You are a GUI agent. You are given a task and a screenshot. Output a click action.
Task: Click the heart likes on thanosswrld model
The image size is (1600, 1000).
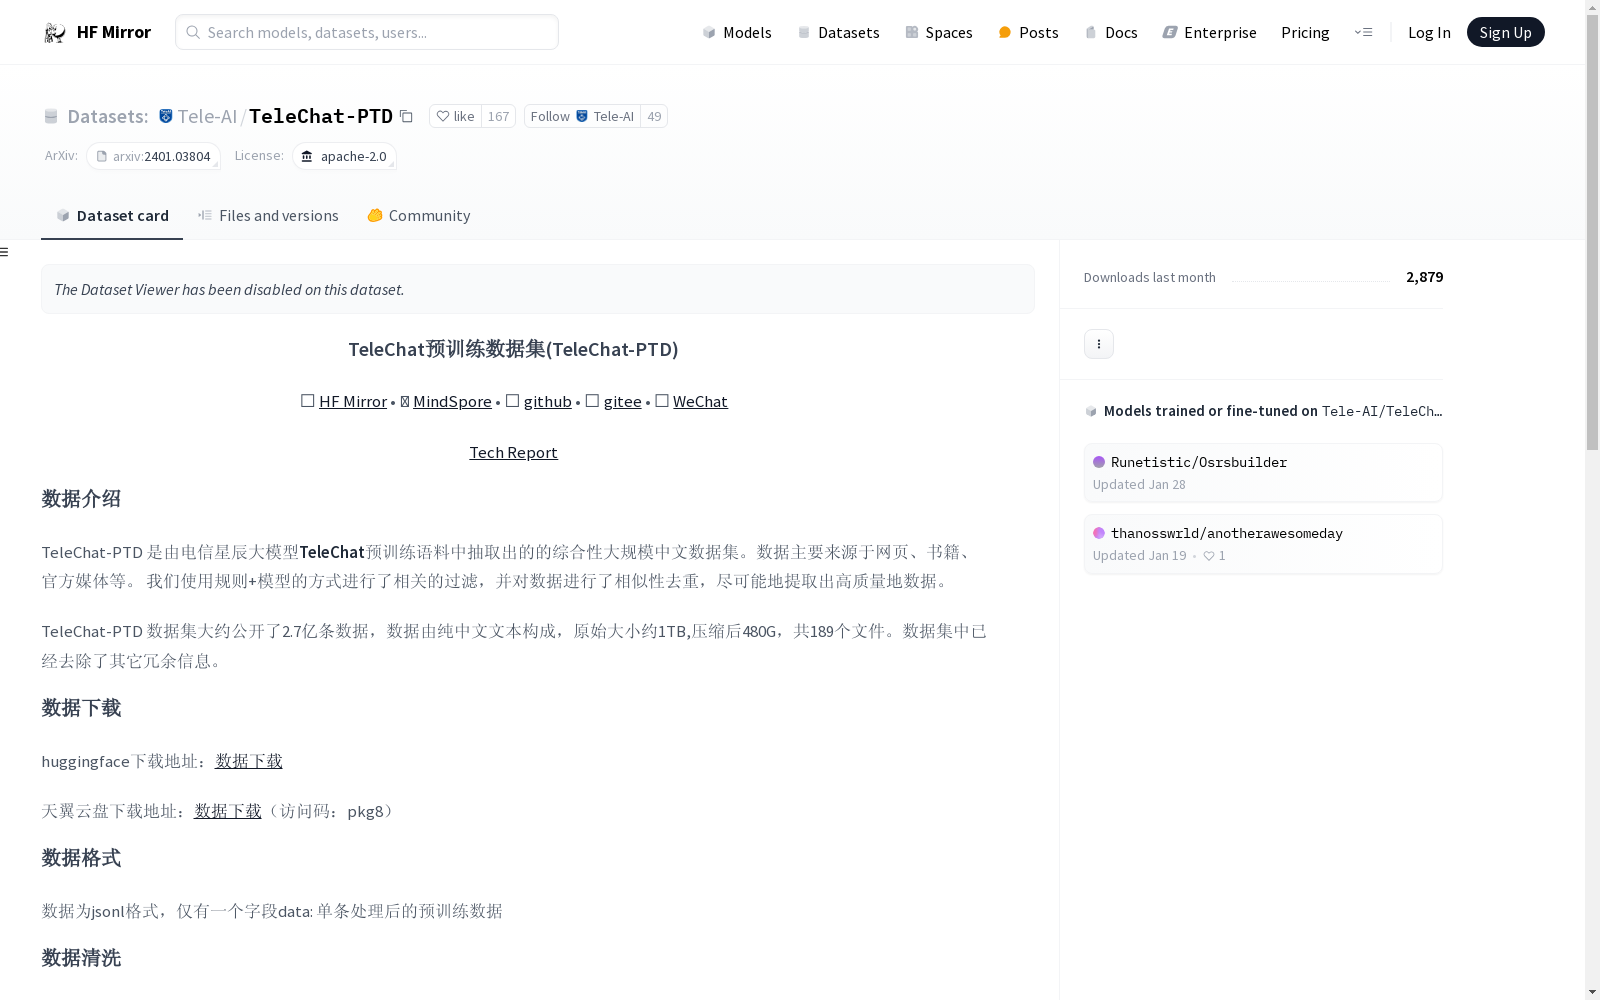coord(1213,556)
